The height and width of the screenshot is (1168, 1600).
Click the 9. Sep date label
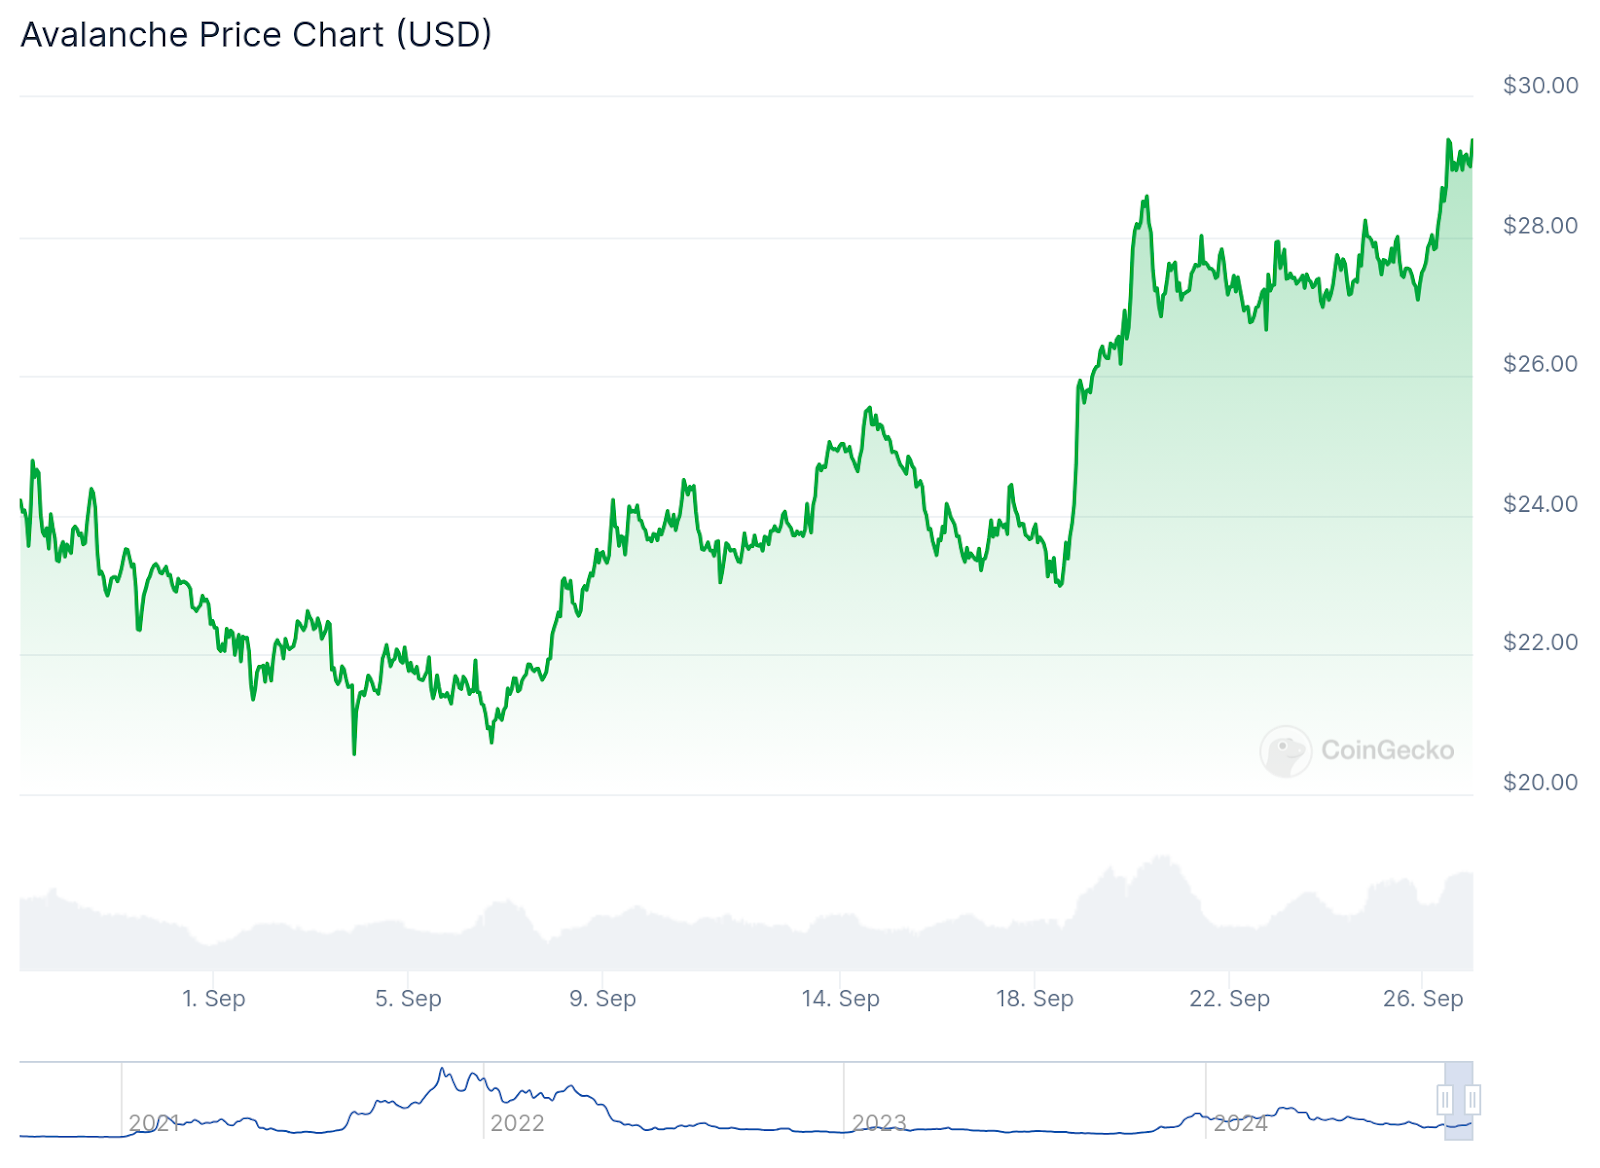tap(602, 998)
